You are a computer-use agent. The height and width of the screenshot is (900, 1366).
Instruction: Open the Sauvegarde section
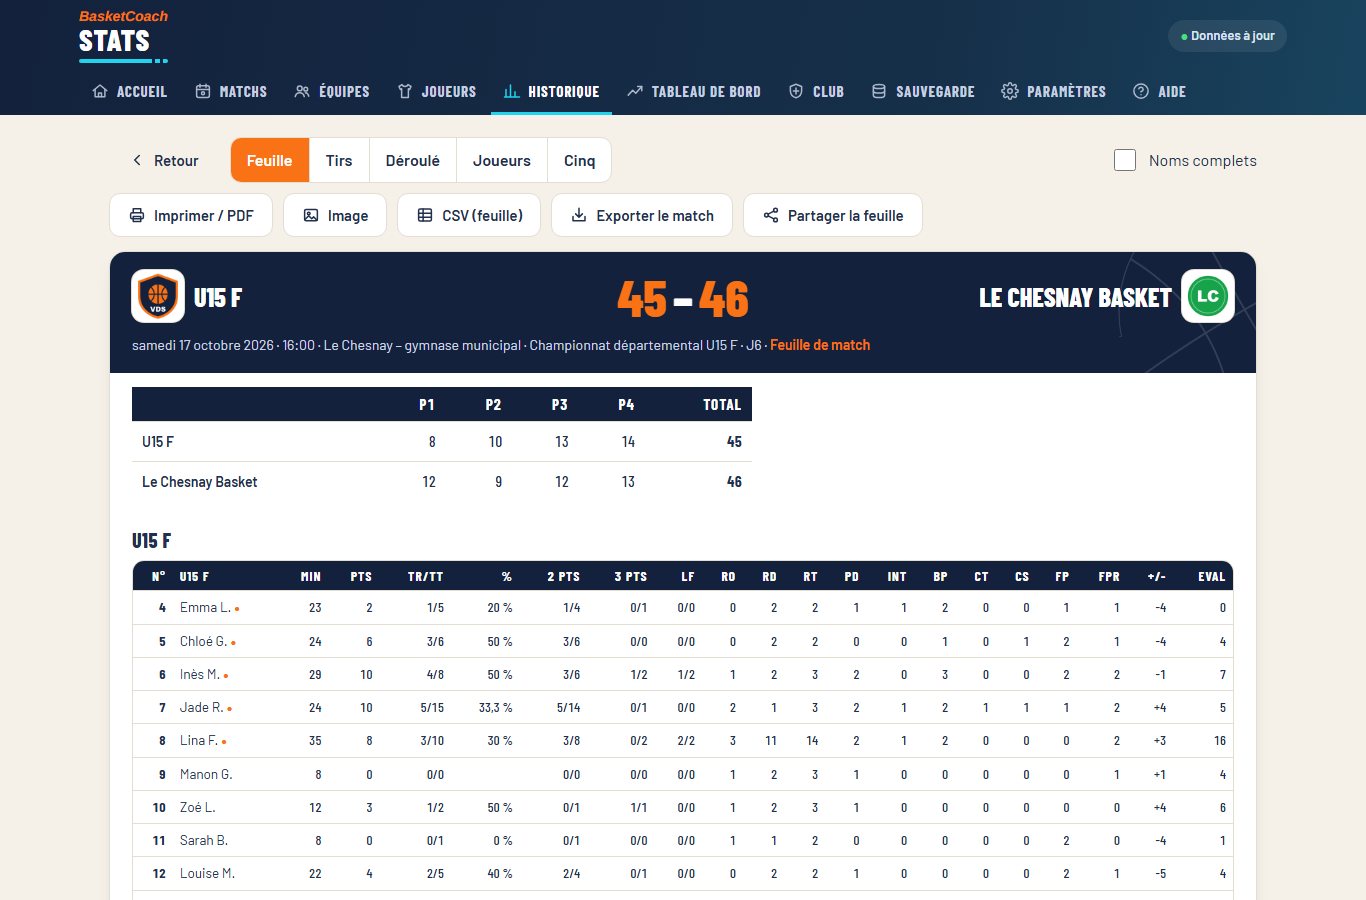(923, 91)
